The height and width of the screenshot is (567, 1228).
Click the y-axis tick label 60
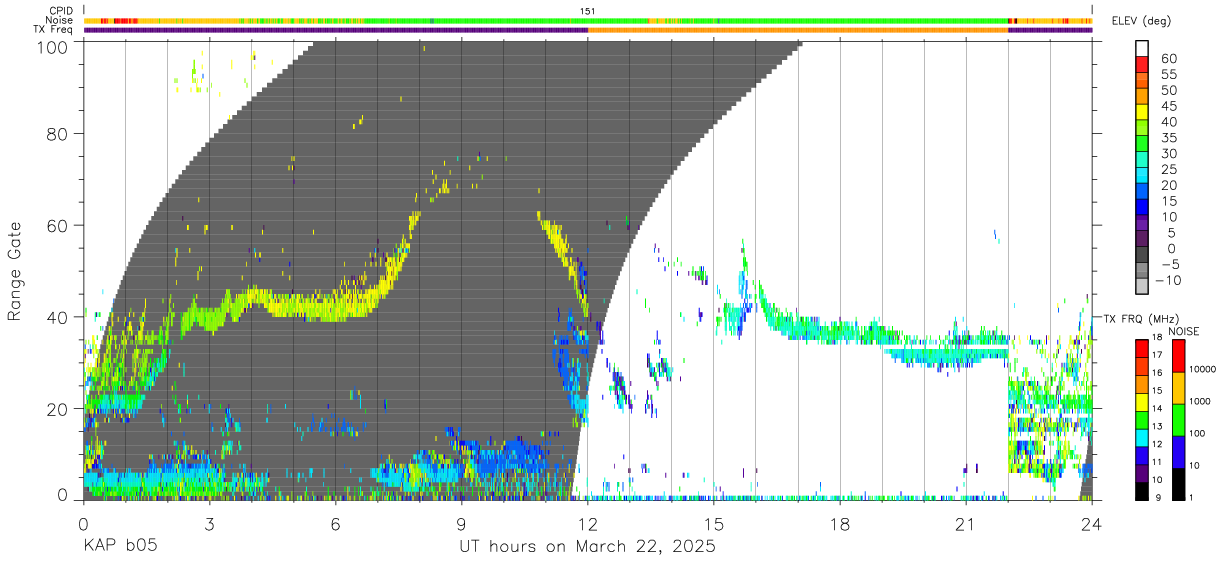(x=57, y=225)
